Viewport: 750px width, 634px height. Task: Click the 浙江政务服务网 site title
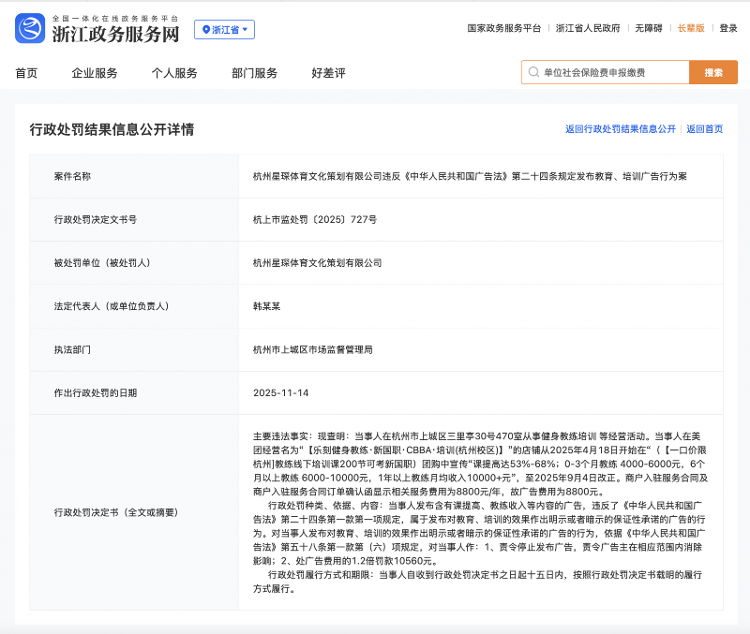(115, 34)
